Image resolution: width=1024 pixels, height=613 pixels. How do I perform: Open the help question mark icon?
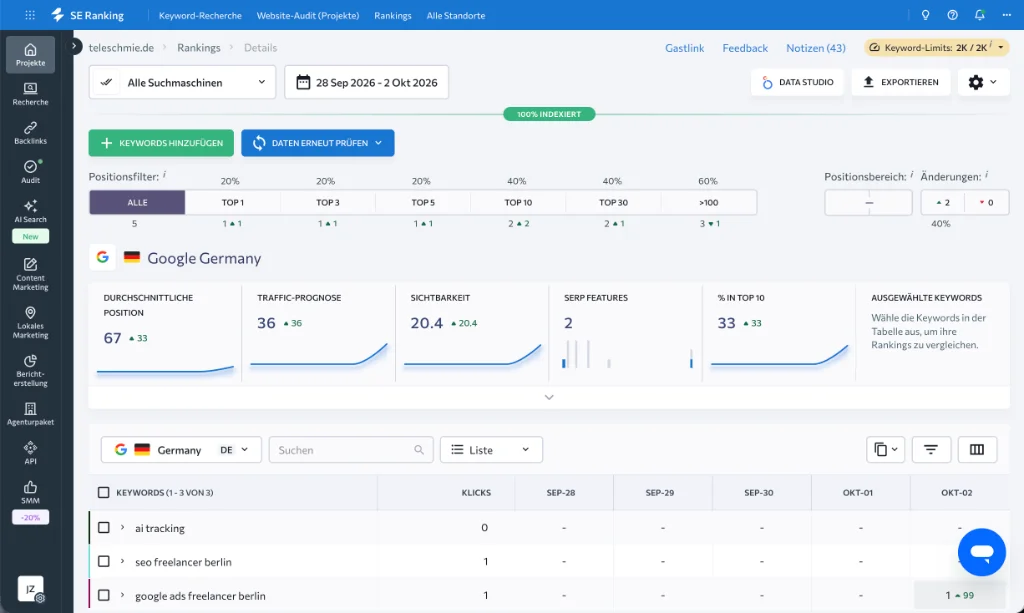[953, 15]
